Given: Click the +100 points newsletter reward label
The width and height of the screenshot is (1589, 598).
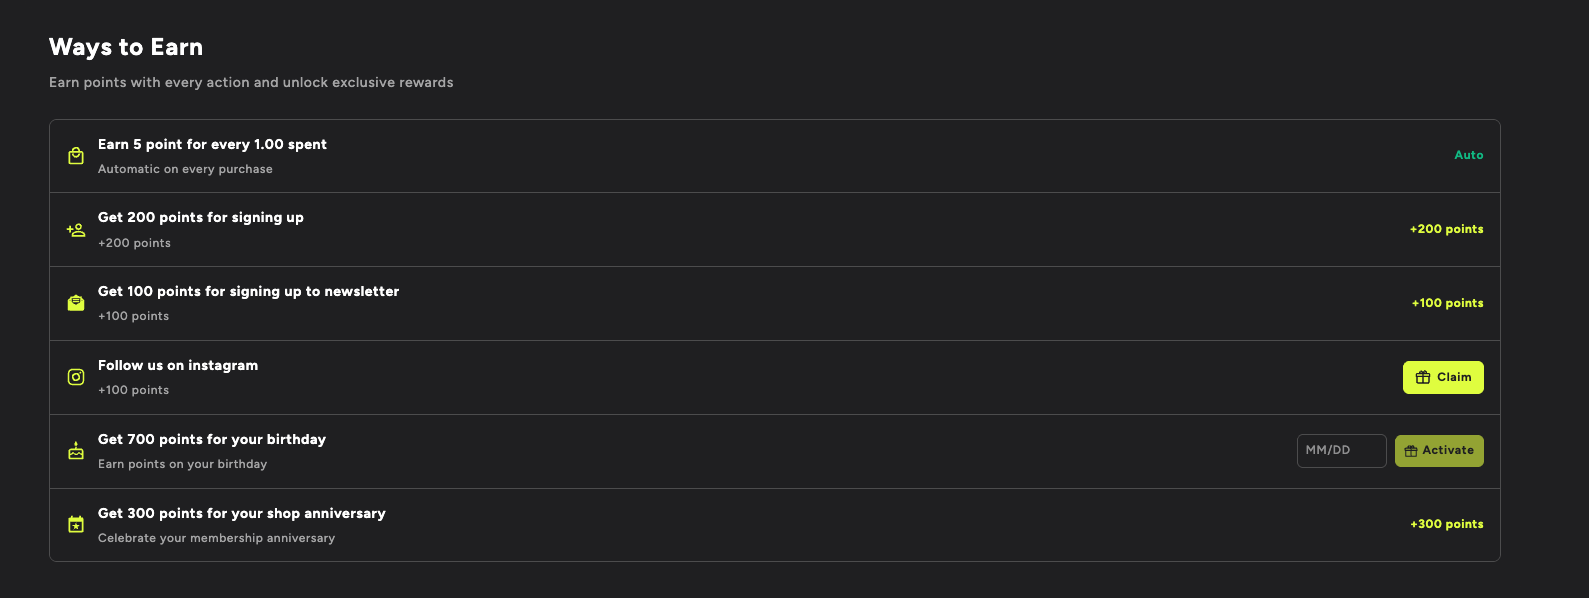Looking at the screenshot, I should tap(1447, 303).
